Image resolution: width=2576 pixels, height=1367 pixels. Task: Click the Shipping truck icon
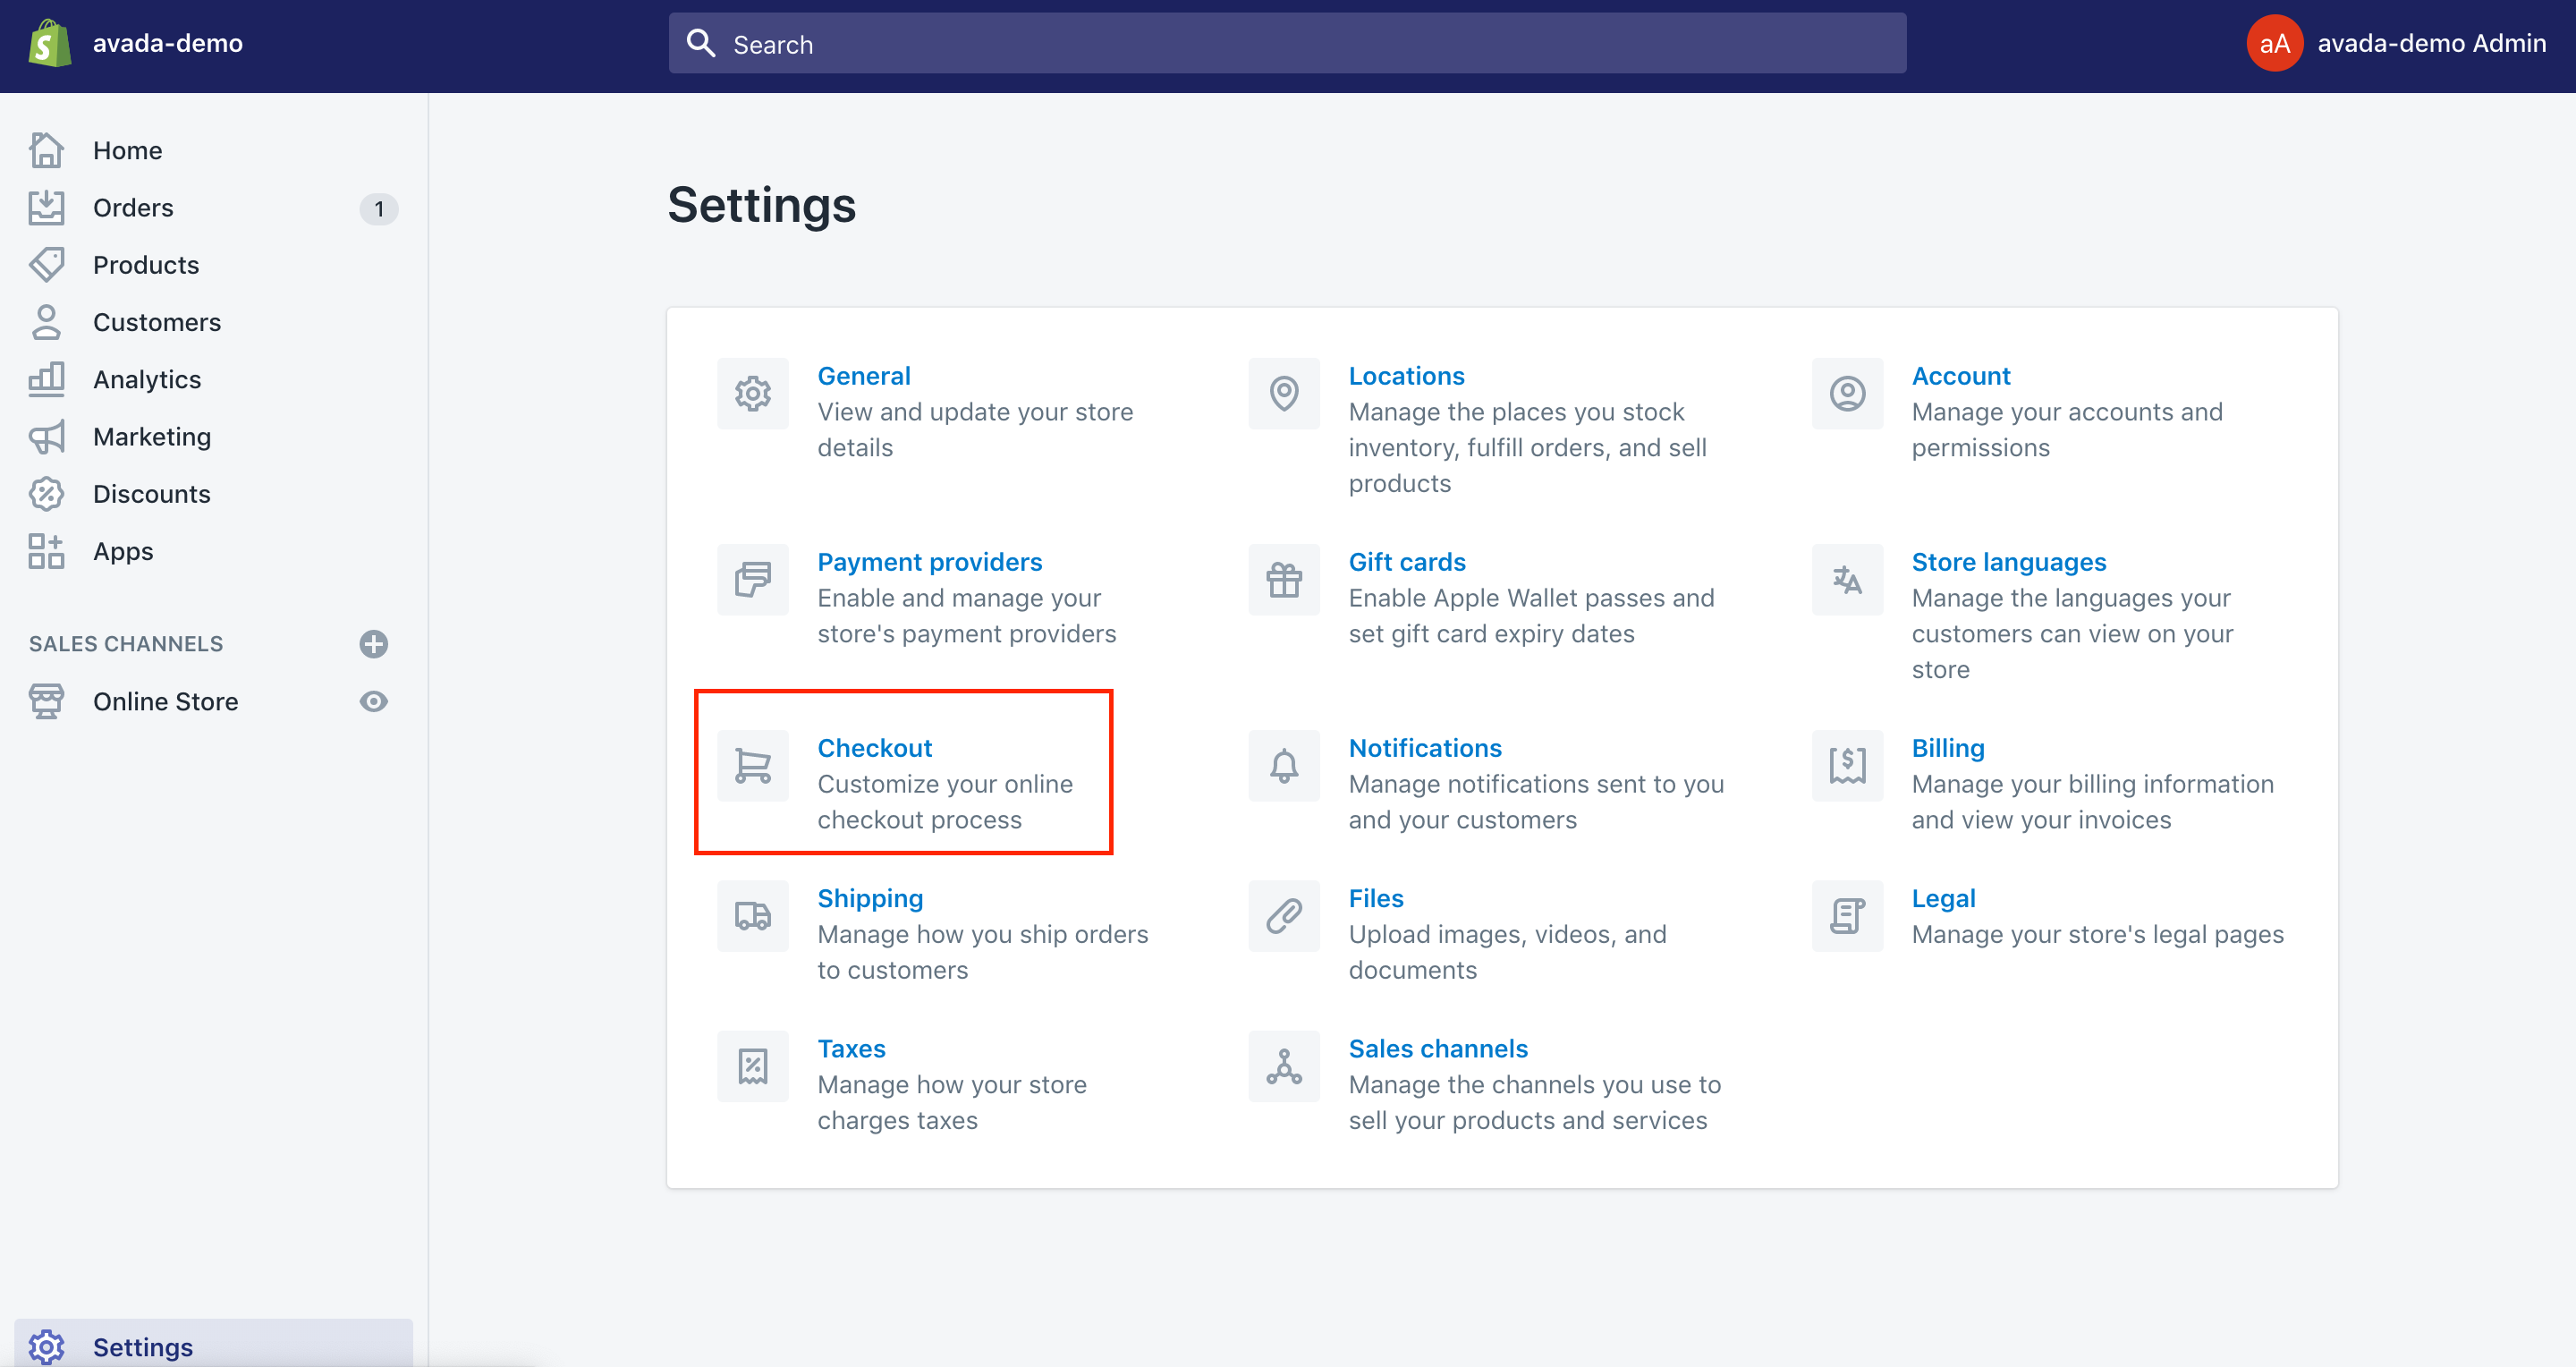753,915
